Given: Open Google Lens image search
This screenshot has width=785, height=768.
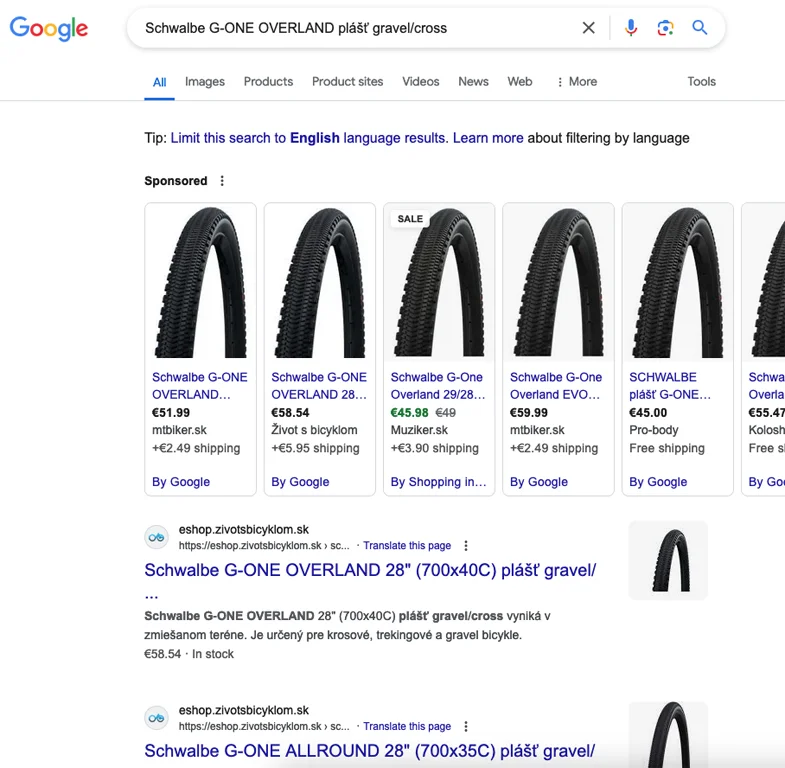Looking at the screenshot, I should tap(665, 28).
